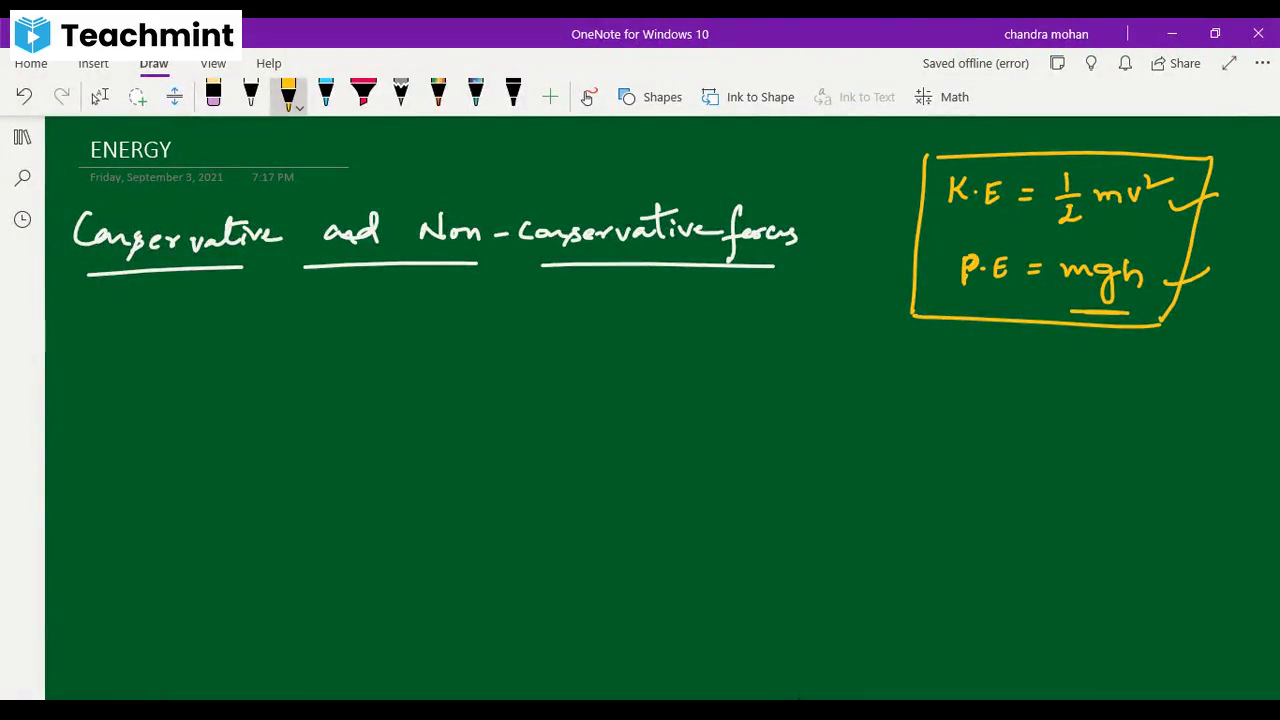Toggle the Ink to Shape option
This screenshot has width=1280, height=720.
click(748, 97)
